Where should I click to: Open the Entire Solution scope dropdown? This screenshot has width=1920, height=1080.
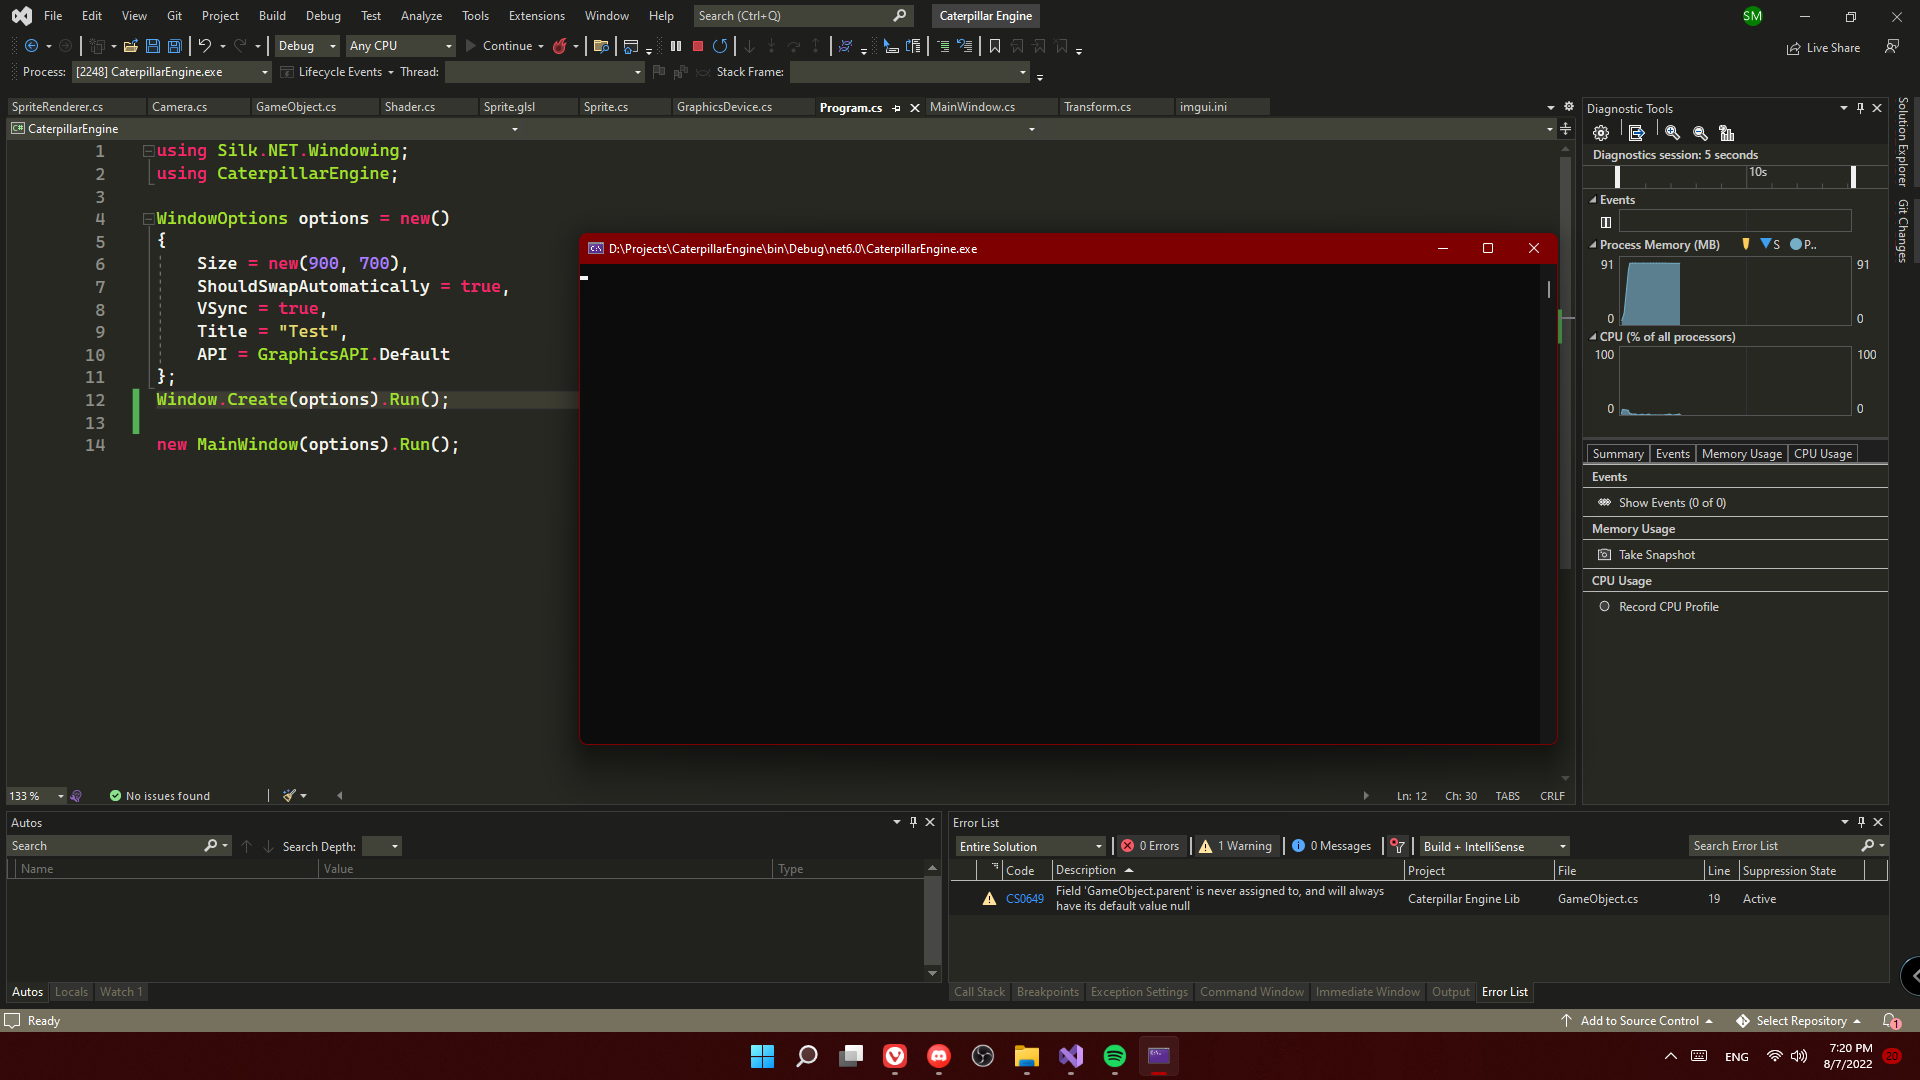1030,846
